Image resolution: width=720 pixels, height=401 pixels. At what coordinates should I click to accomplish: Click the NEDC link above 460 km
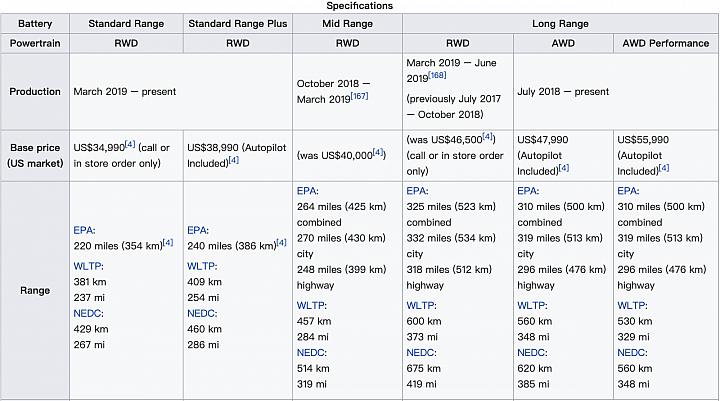click(201, 313)
